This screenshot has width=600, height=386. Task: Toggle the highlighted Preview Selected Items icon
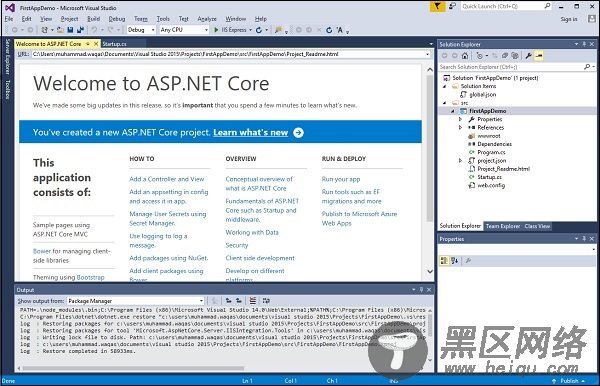pyautogui.click(x=539, y=56)
